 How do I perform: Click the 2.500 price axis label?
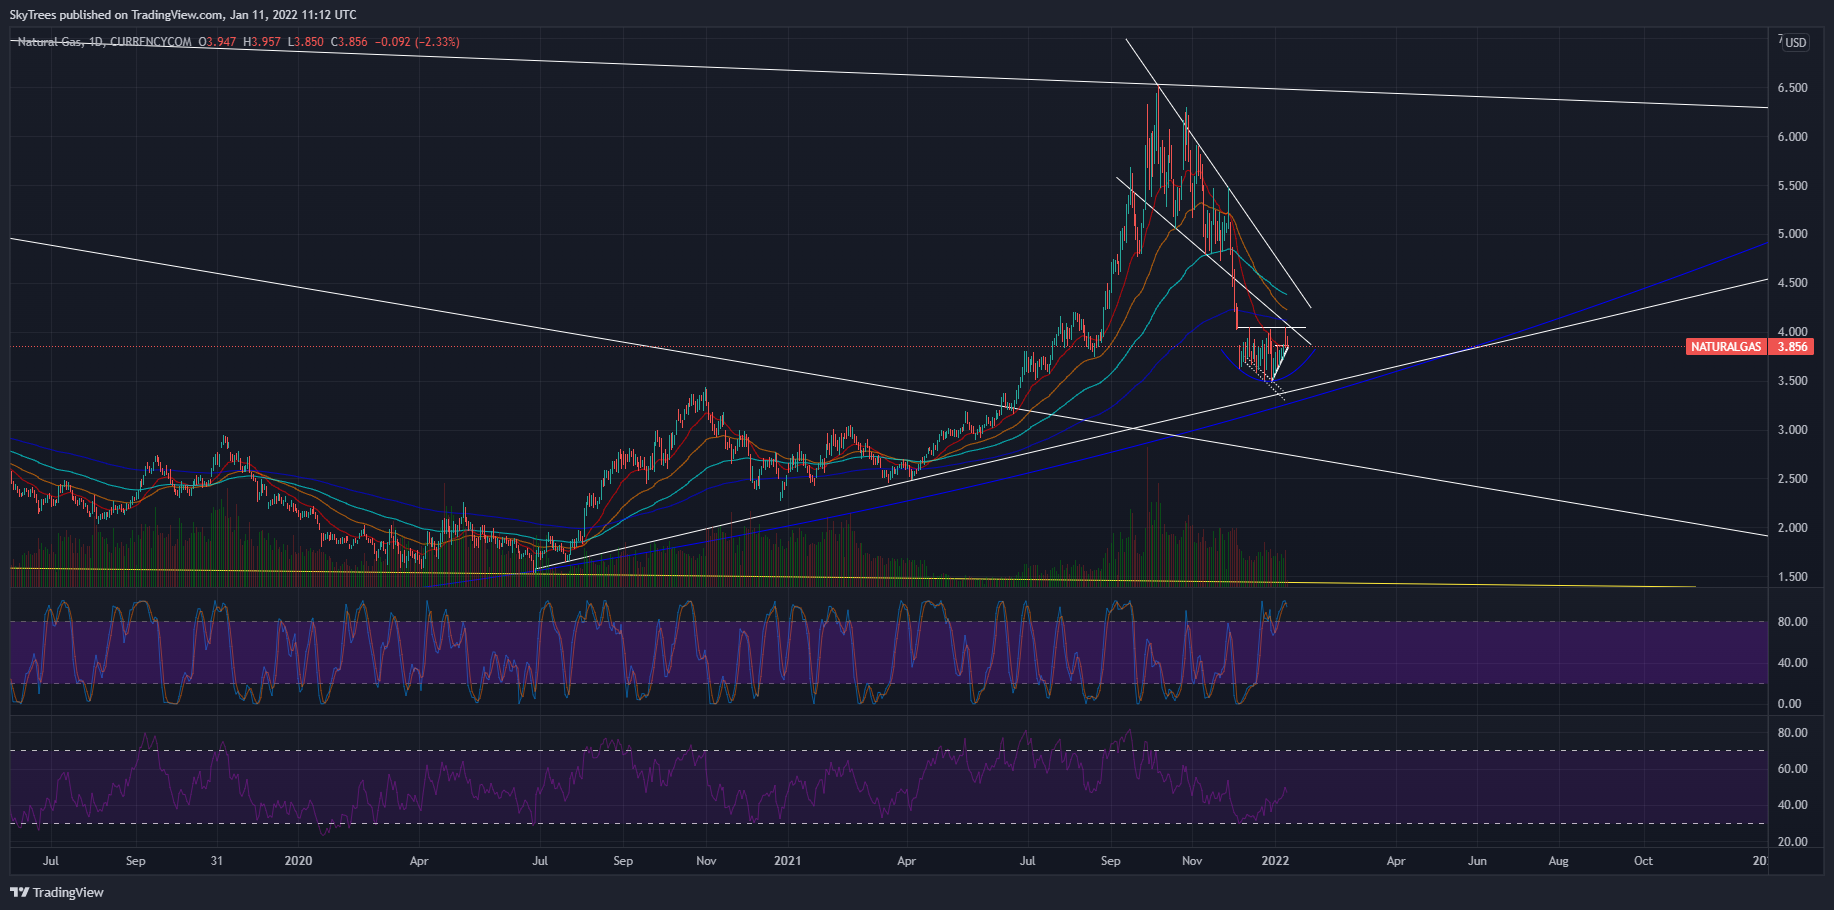(x=1792, y=479)
